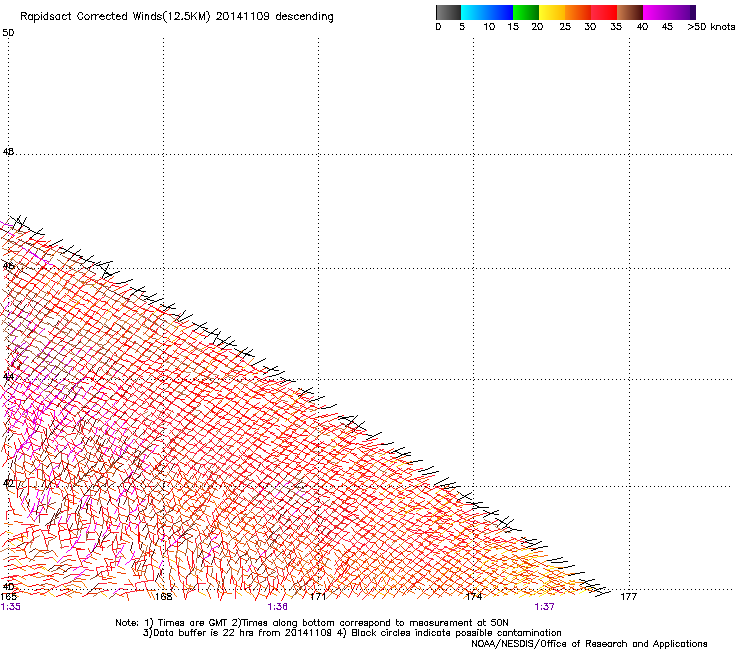The image size is (740, 650).
Task: Click the legend scale label '35'
Action: (x=616, y=27)
